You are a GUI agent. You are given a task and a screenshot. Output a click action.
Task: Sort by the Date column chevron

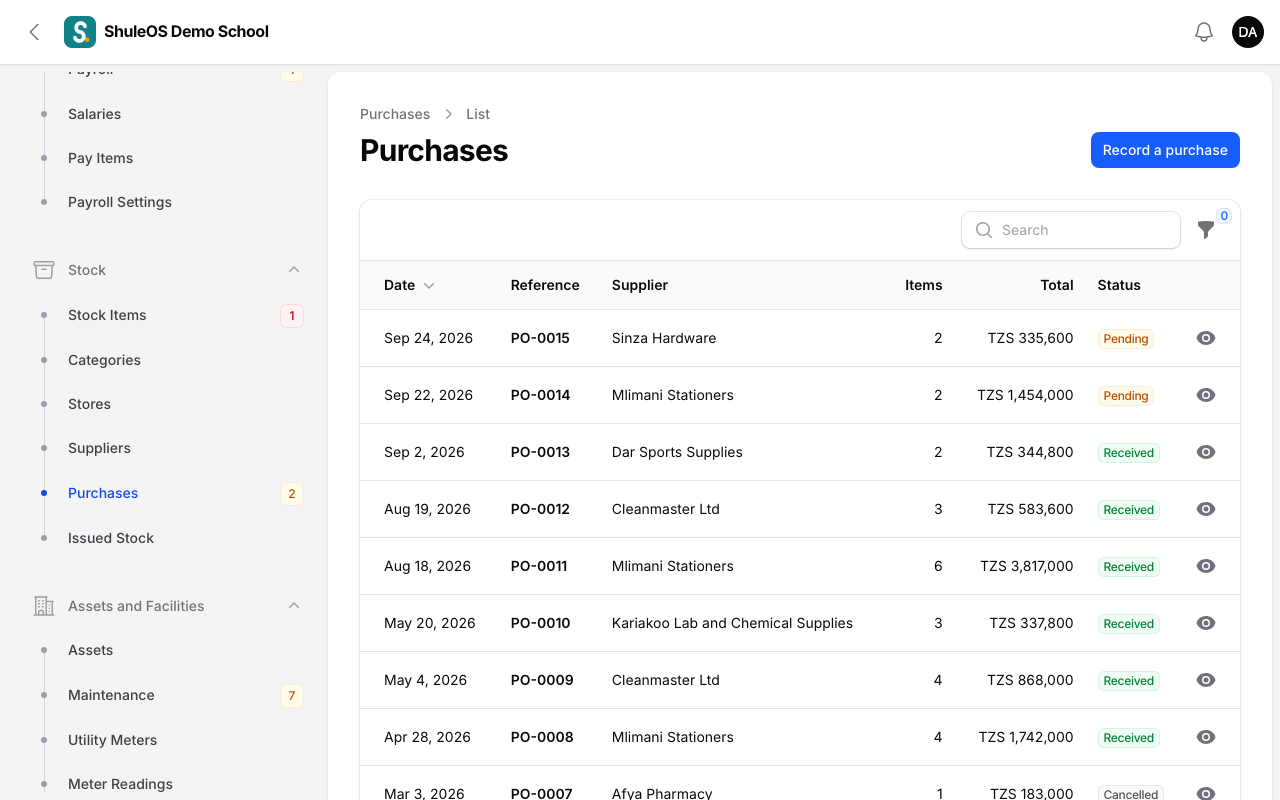tap(429, 286)
